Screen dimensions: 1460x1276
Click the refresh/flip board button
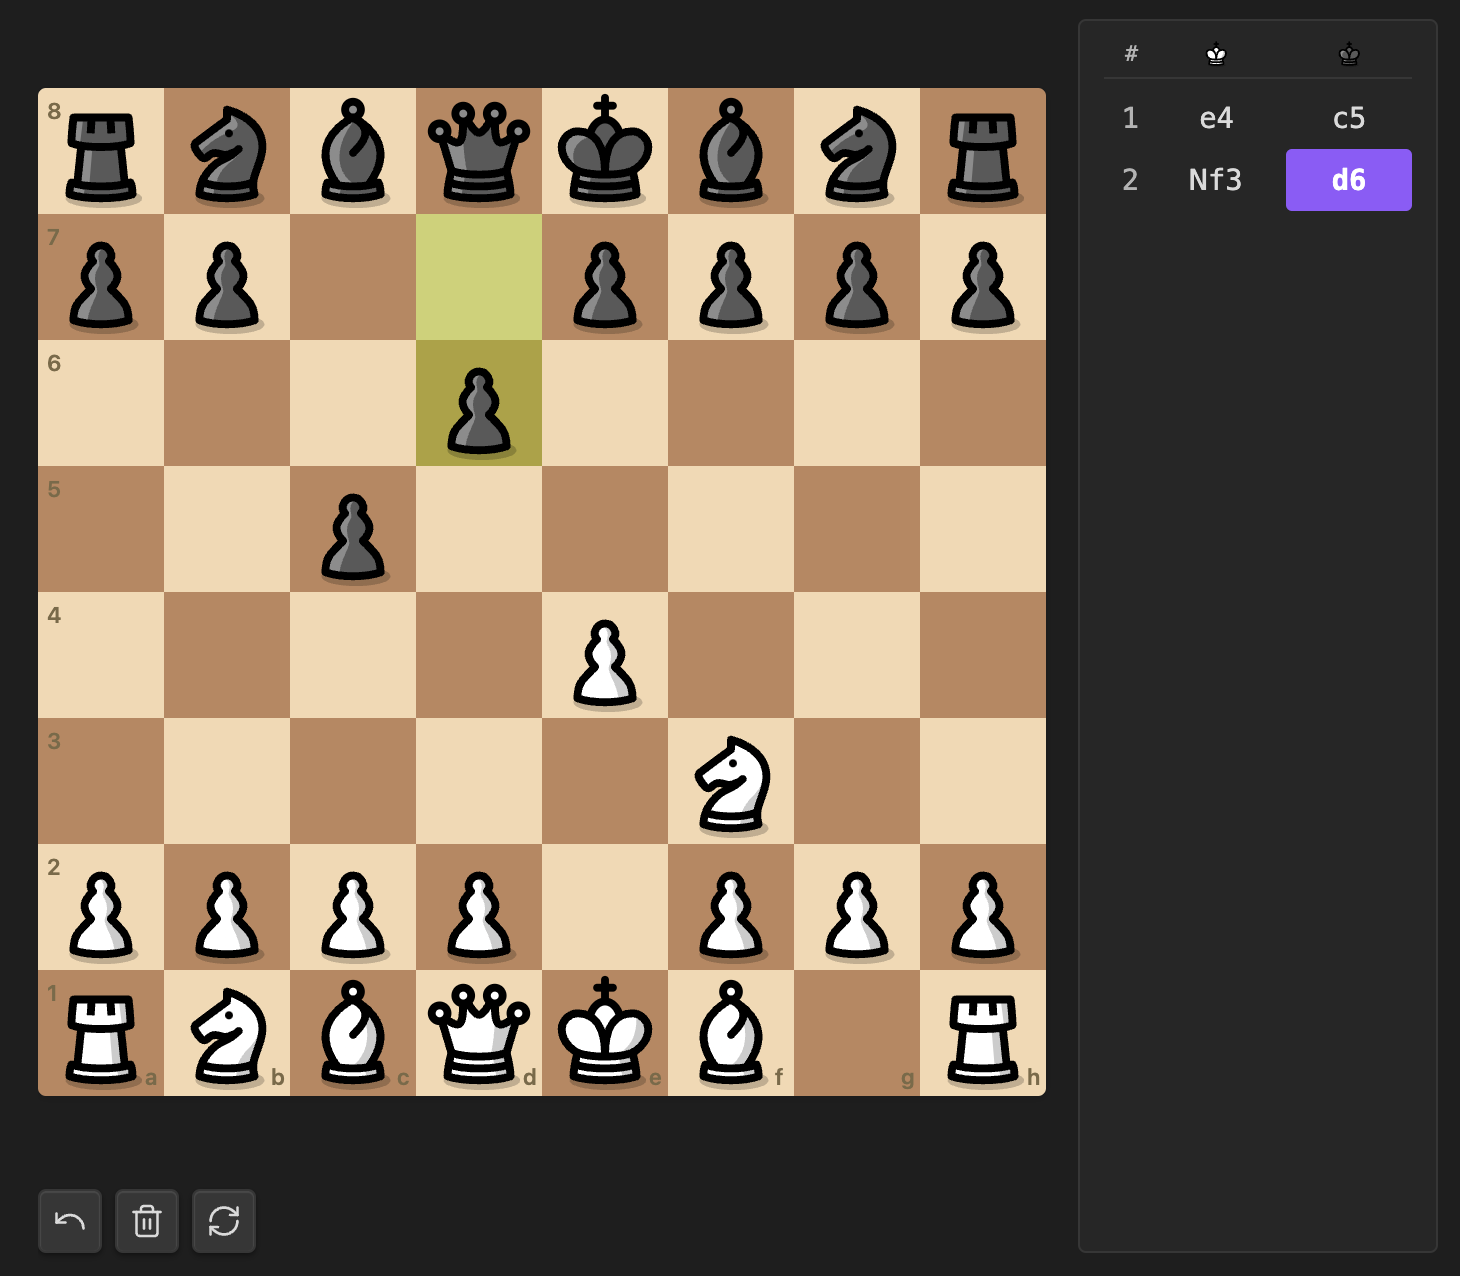click(224, 1221)
